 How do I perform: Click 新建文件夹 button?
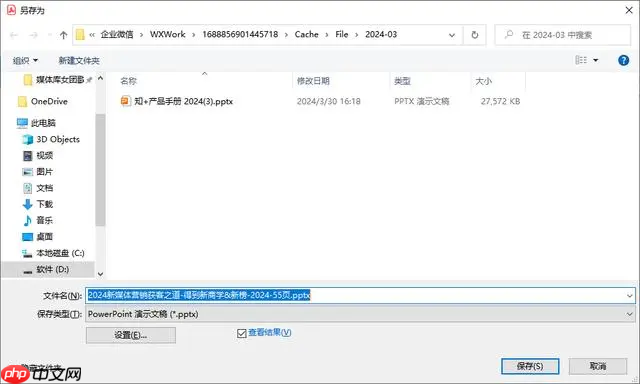(79, 60)
